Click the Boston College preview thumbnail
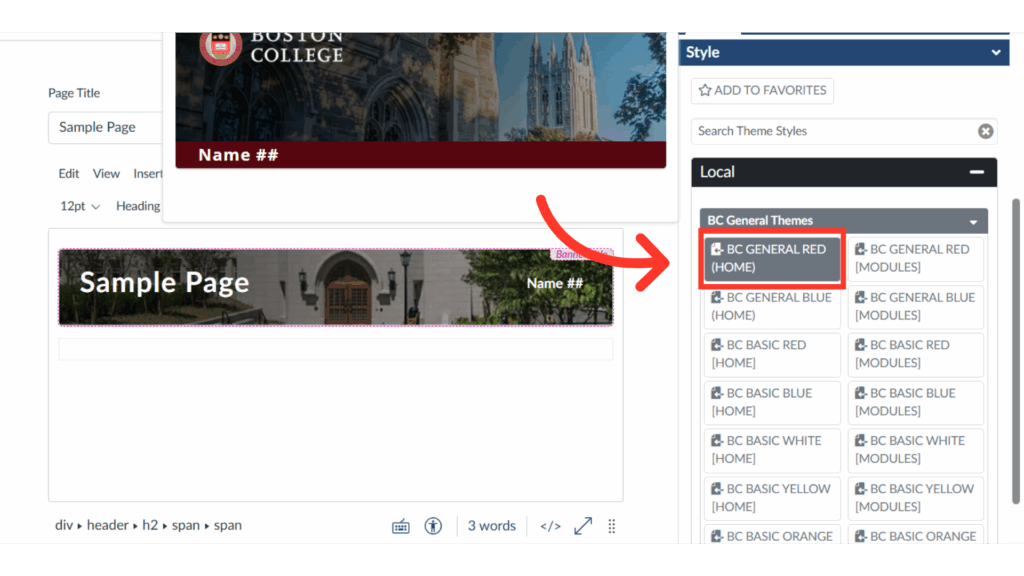The width and height of the screenshot is (1024, 576). 421,100
